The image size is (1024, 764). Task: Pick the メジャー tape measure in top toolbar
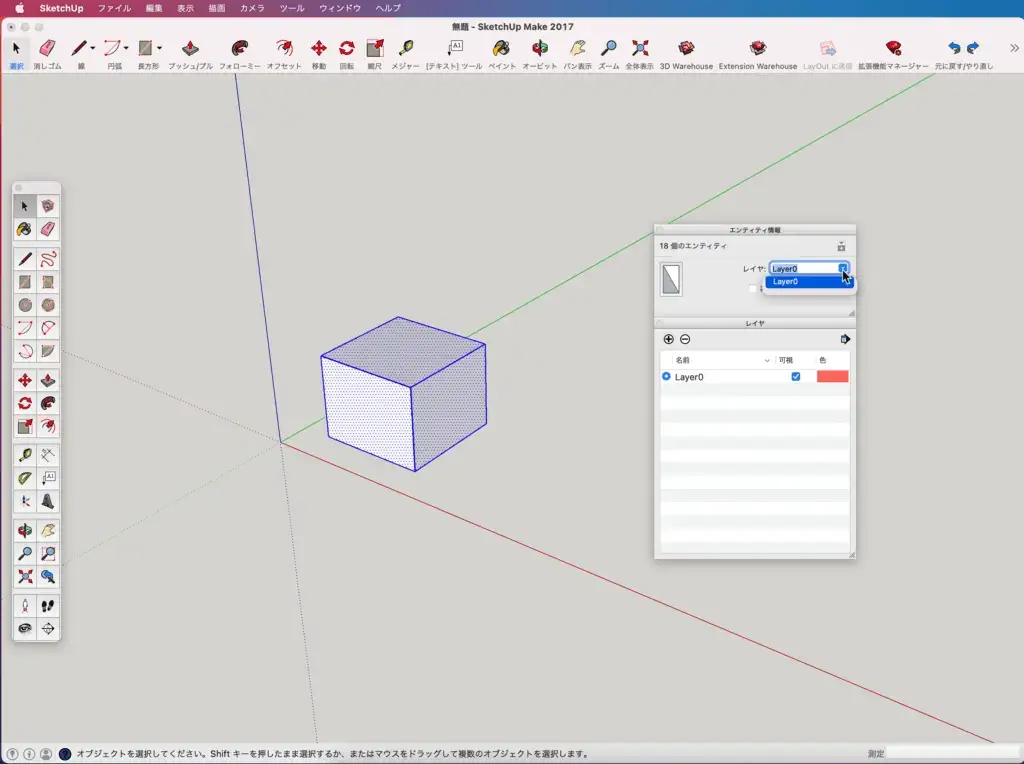[x=406, y=54]
